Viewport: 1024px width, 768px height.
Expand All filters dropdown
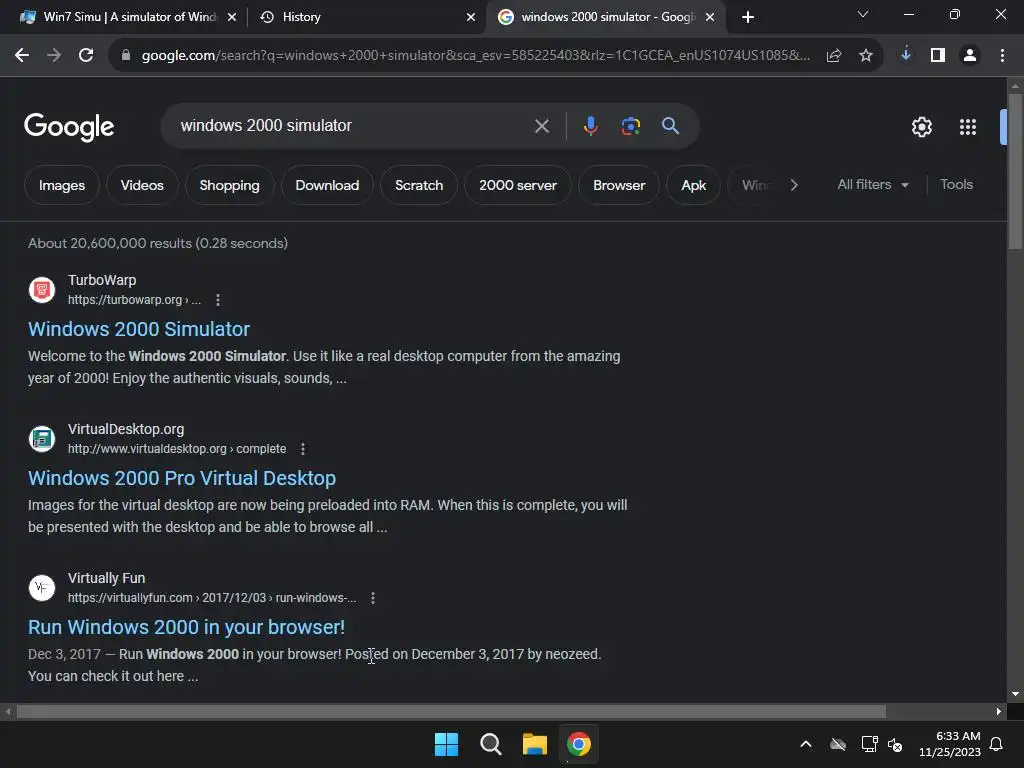pyautogui.click(x=872, y=185)
